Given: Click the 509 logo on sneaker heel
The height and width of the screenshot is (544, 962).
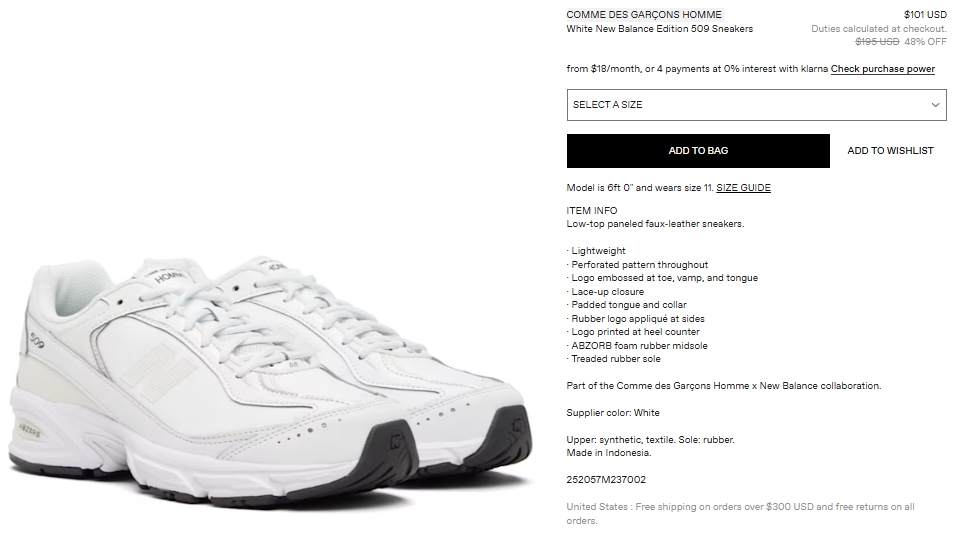Looking at the screenshot, I should pos(37,340).
